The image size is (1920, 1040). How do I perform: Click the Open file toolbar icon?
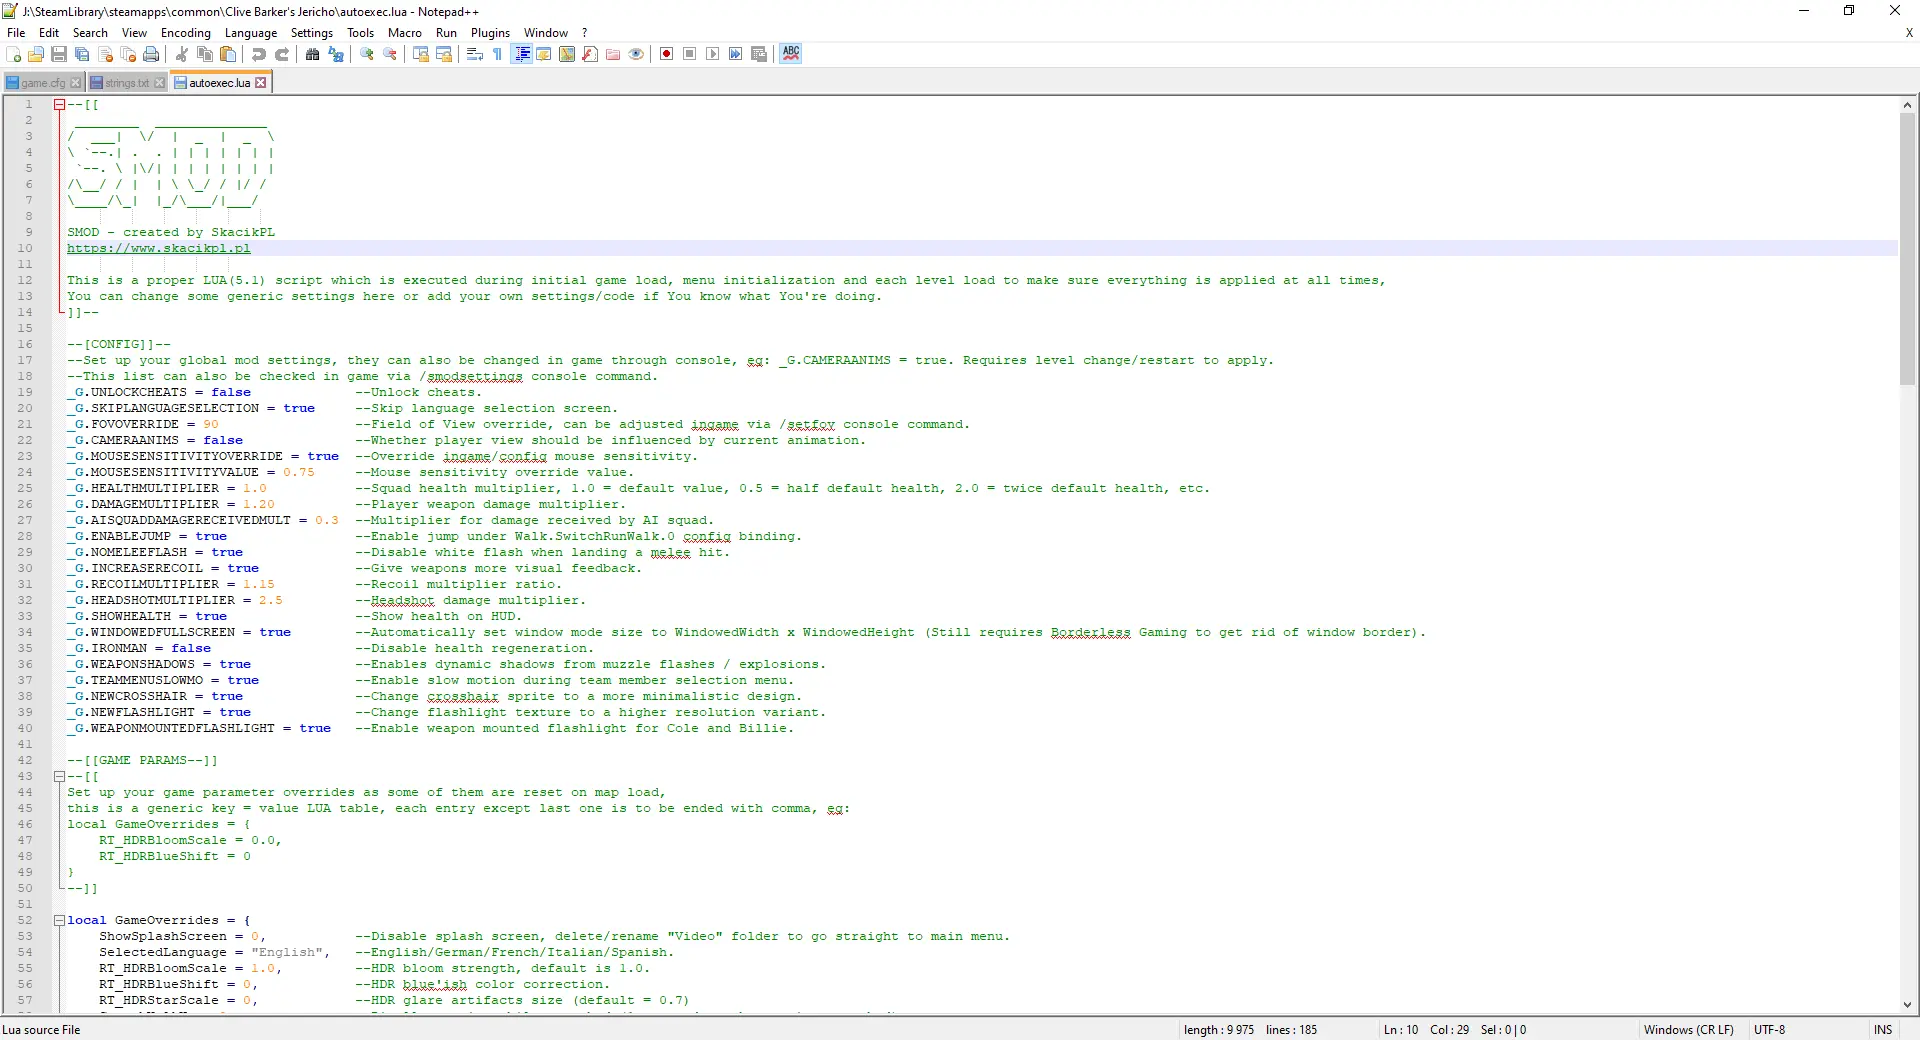pyautogui.click(x=36, y=54)
